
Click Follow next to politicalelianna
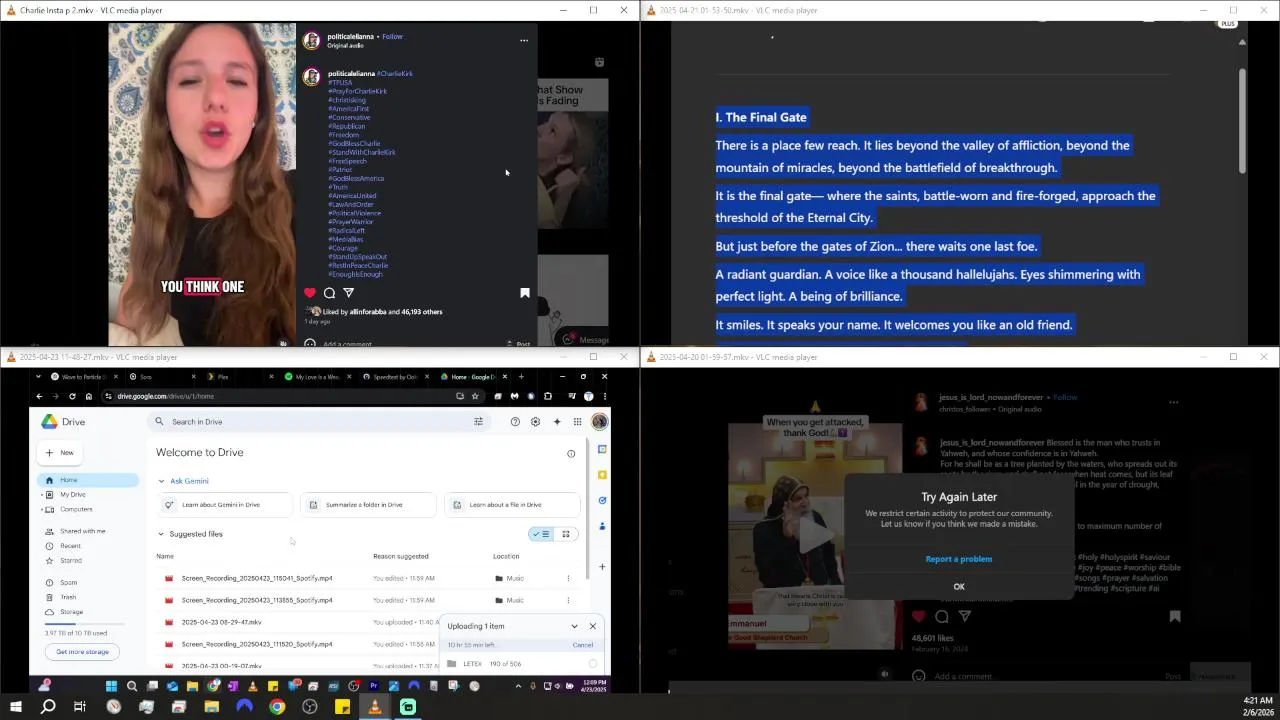tap(392, 37)
